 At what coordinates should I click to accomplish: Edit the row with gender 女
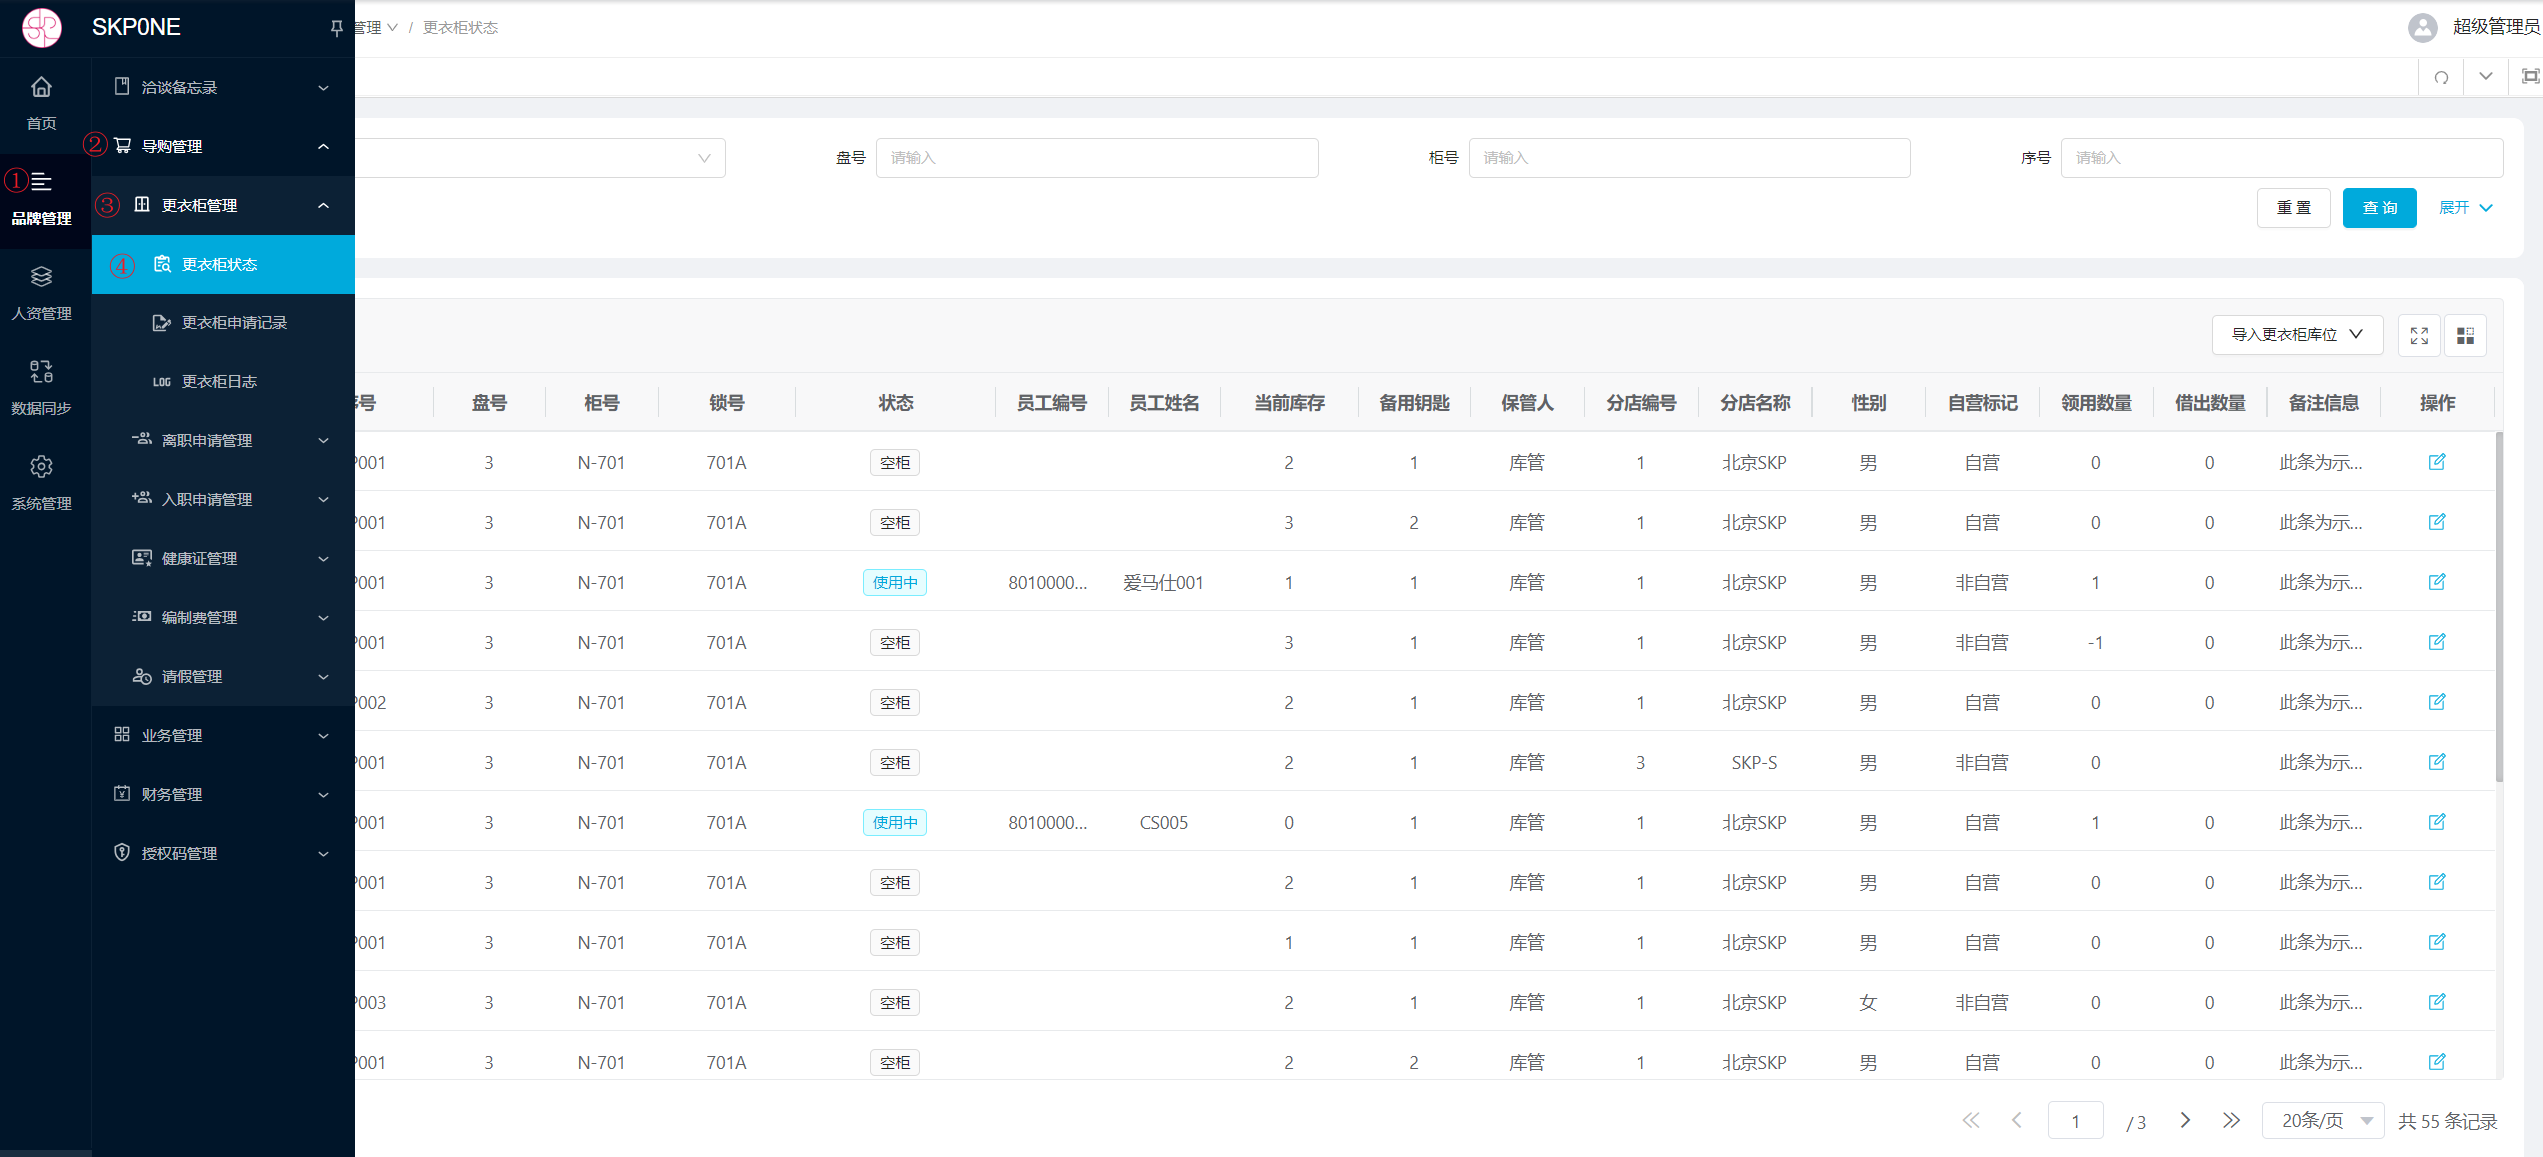tap(2437, 1002)
